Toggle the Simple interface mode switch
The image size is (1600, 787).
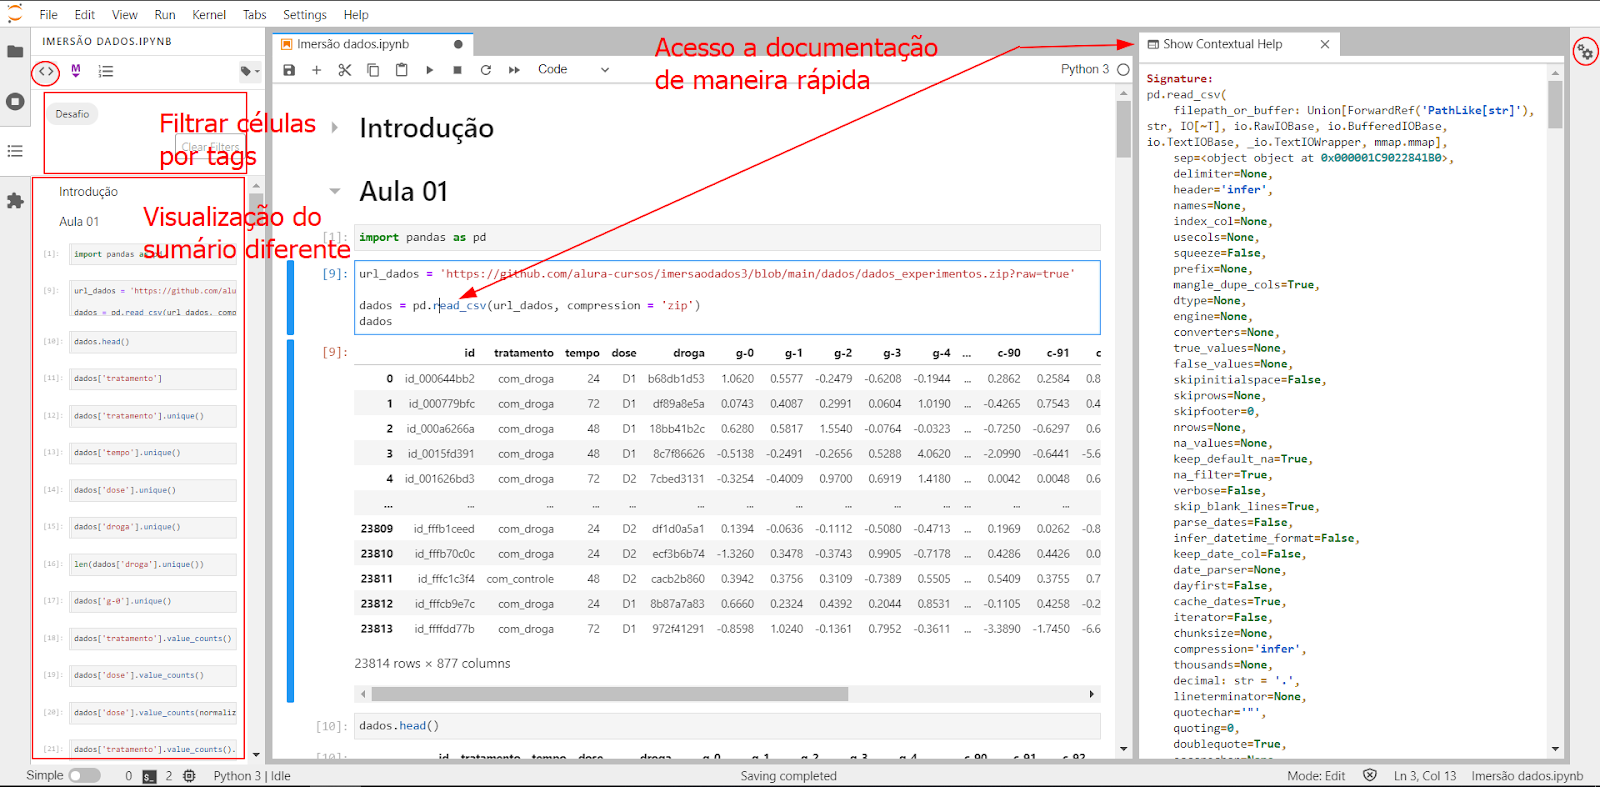85,776
